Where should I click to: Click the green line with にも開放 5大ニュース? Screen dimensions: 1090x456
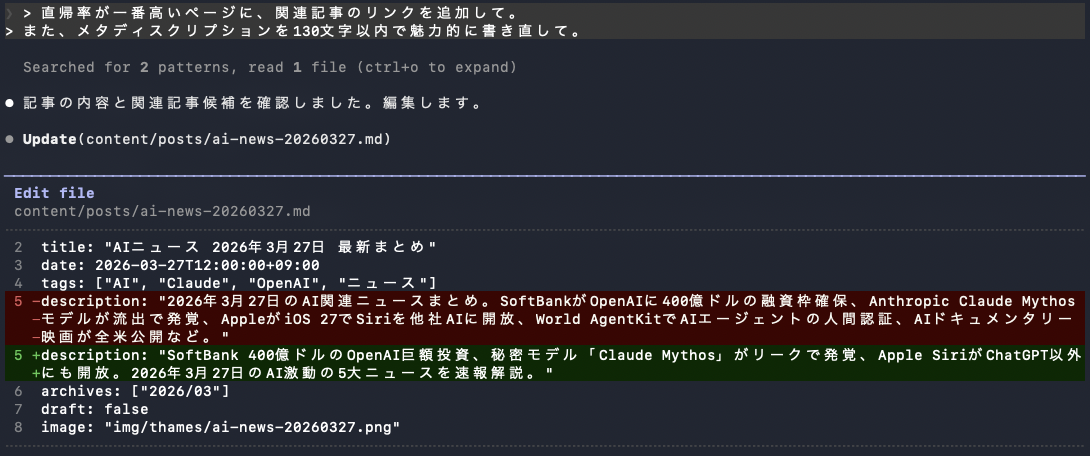pos(545,374)
